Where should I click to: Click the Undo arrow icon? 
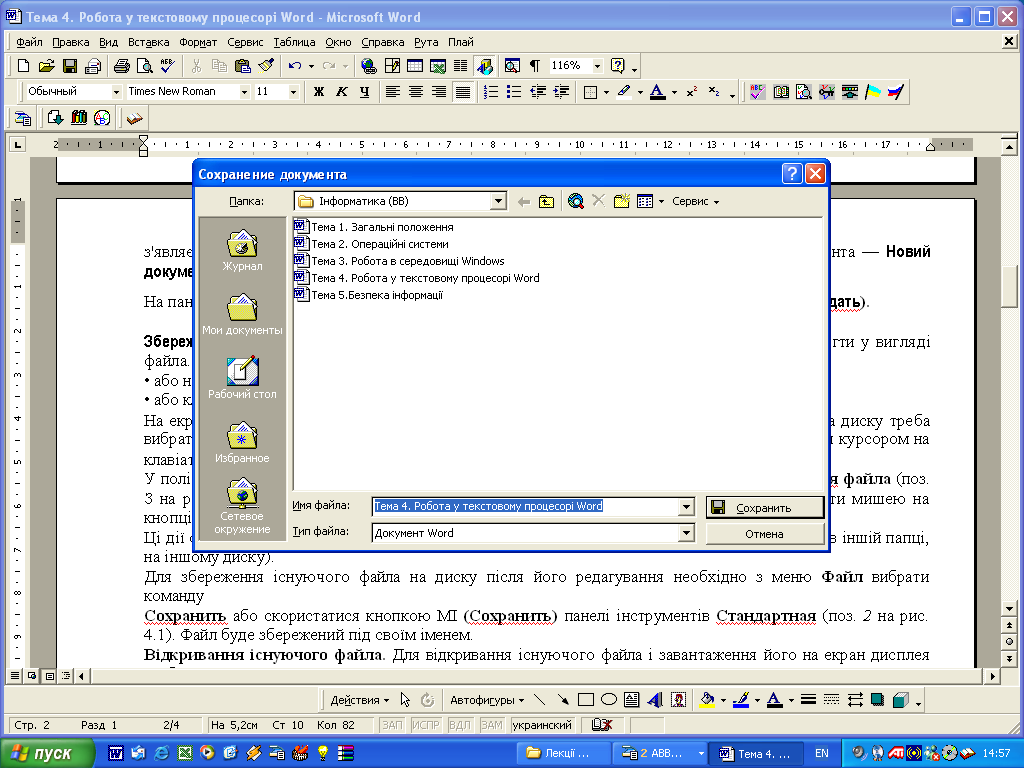pos(295,66)
